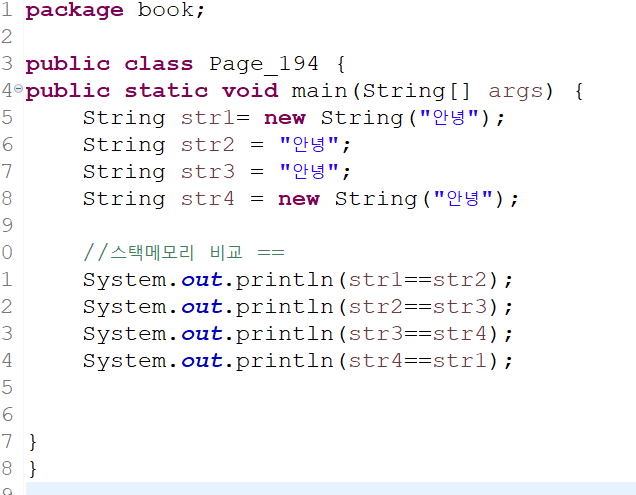This screenshot has height=495, width=636.
Task: Click line number 9 in the gutter below str4
Action: pos(7,226)
